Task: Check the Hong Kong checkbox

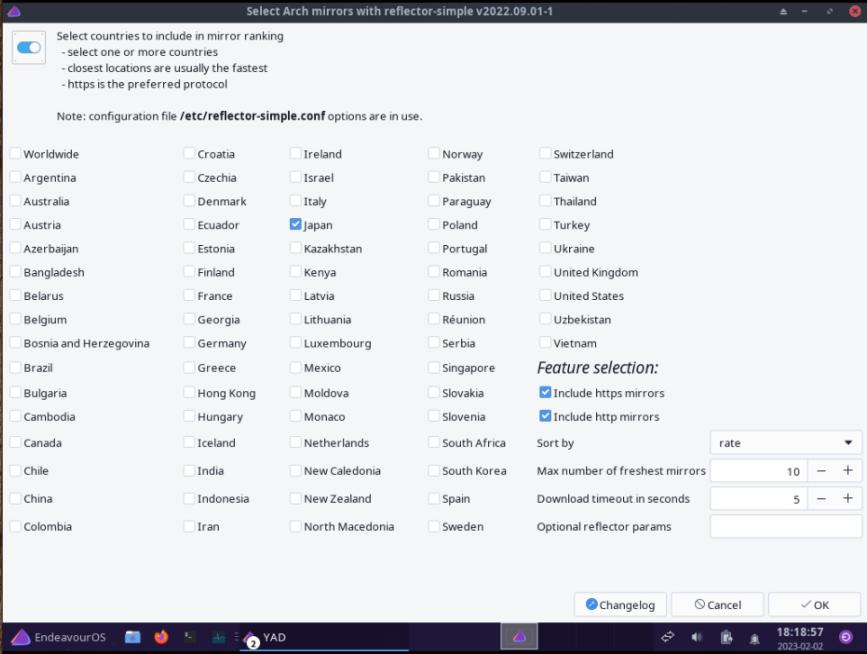Action: tap(190, 393)
